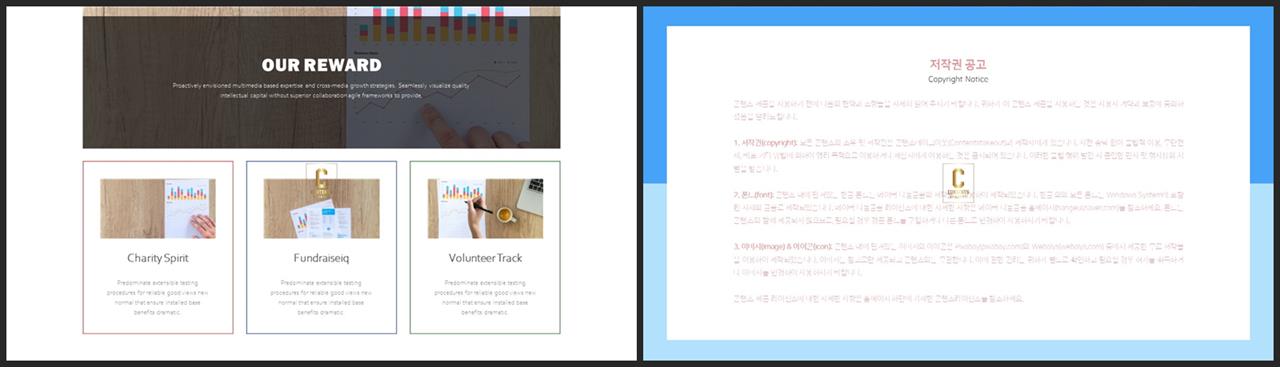1280x367 pixels.
Task: Select the Volunteer Track card image
Action: point(485,208)
